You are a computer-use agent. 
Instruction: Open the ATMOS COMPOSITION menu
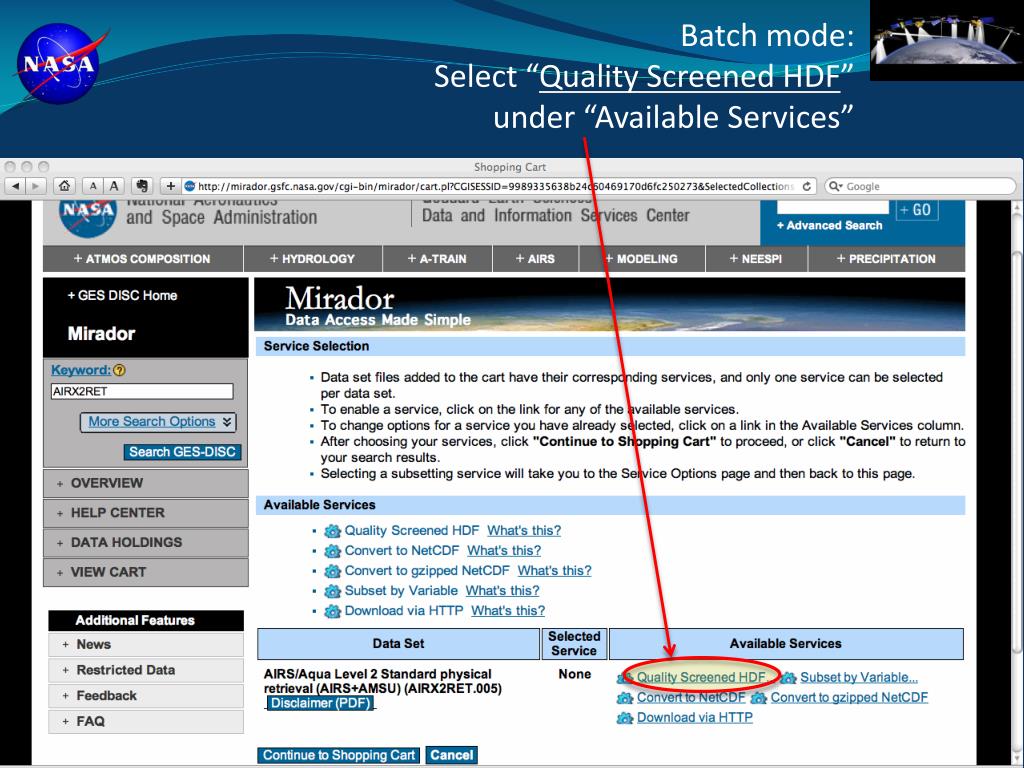point(142,259)
